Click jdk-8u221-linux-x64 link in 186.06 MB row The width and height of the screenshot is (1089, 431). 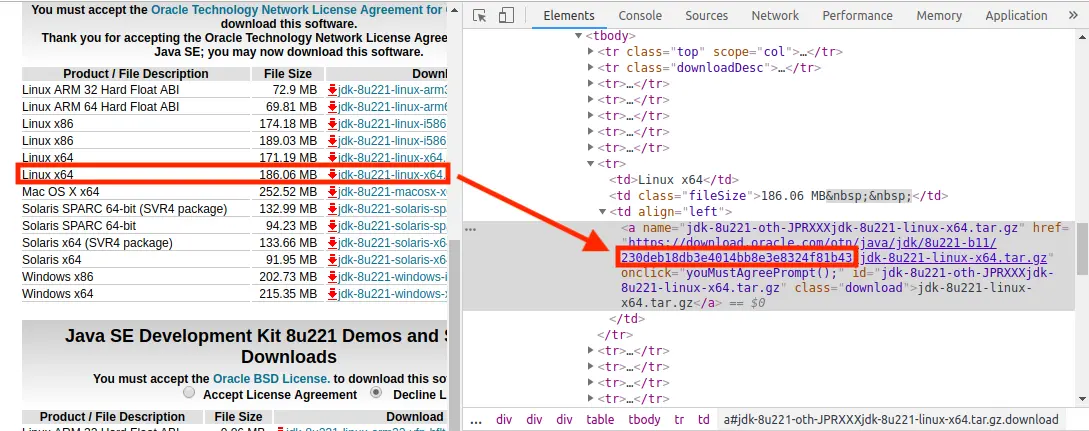pos(392,174)
